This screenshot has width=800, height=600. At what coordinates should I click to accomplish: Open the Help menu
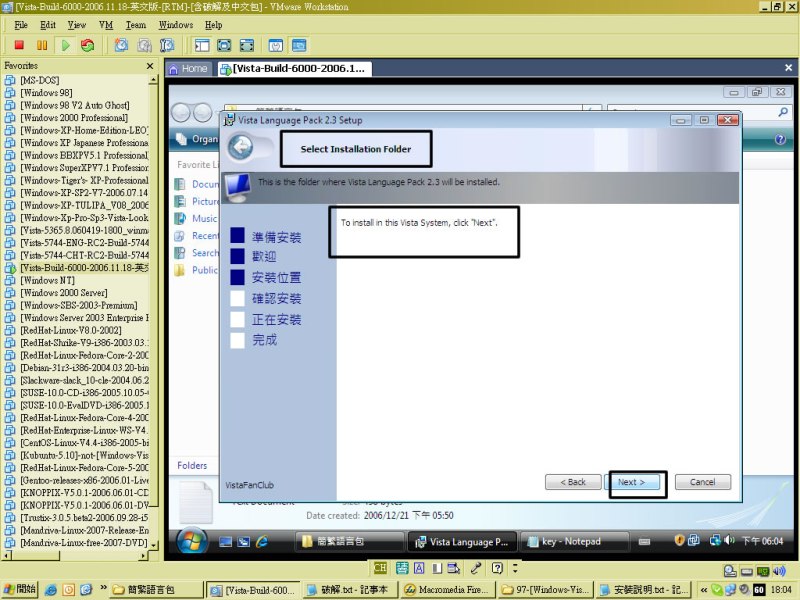pyautogui.click(x=213, y=25)
